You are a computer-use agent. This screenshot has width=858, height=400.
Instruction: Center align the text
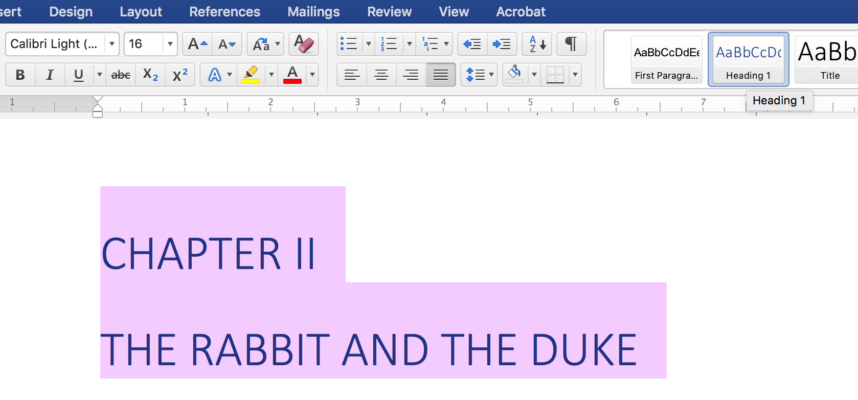coord(381,75)
